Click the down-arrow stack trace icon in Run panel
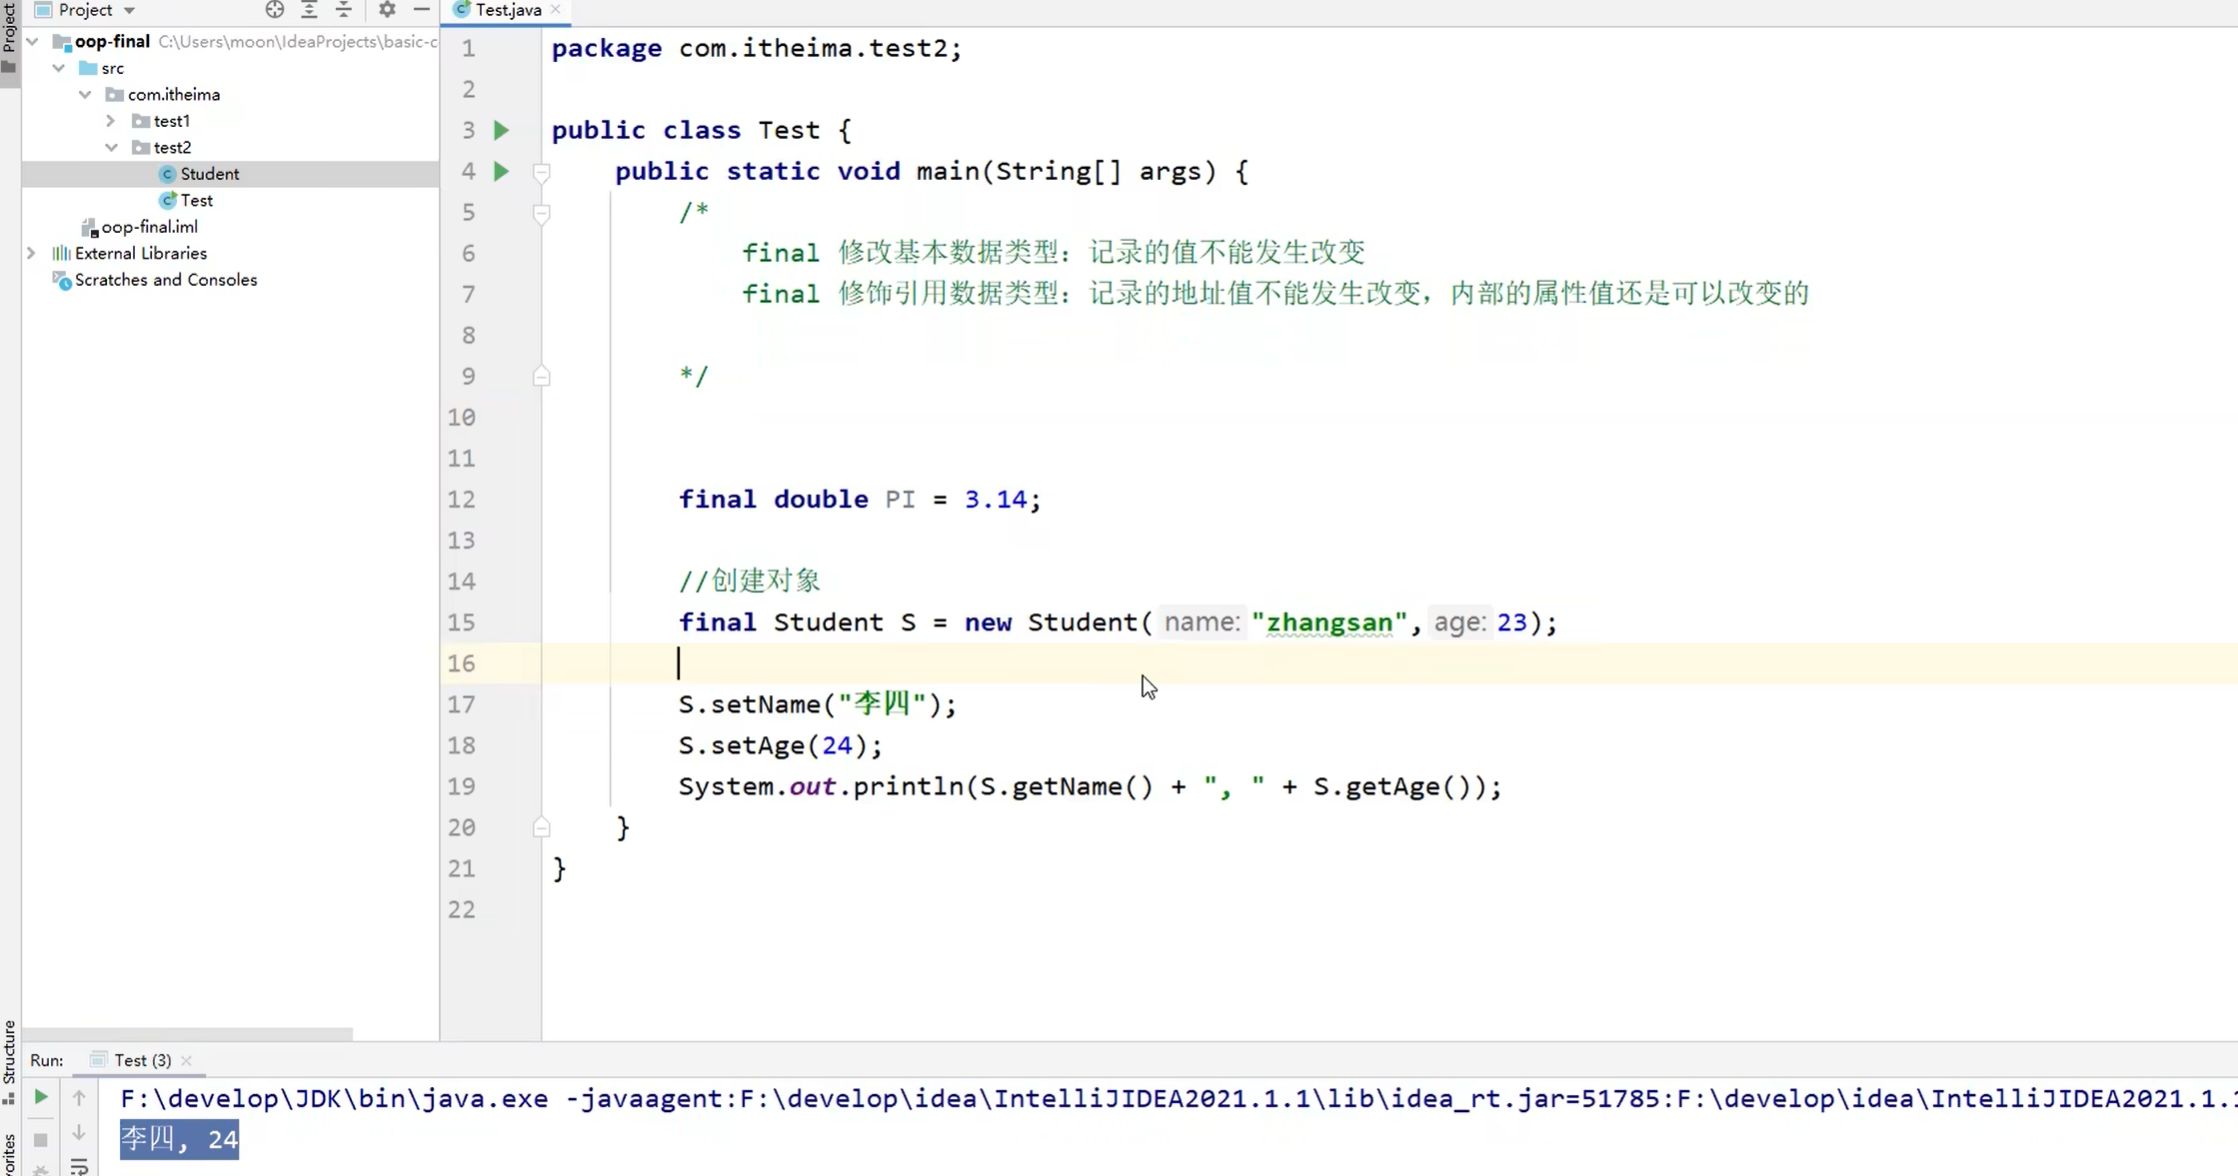2238x1176 pixels. (79, 1133)
